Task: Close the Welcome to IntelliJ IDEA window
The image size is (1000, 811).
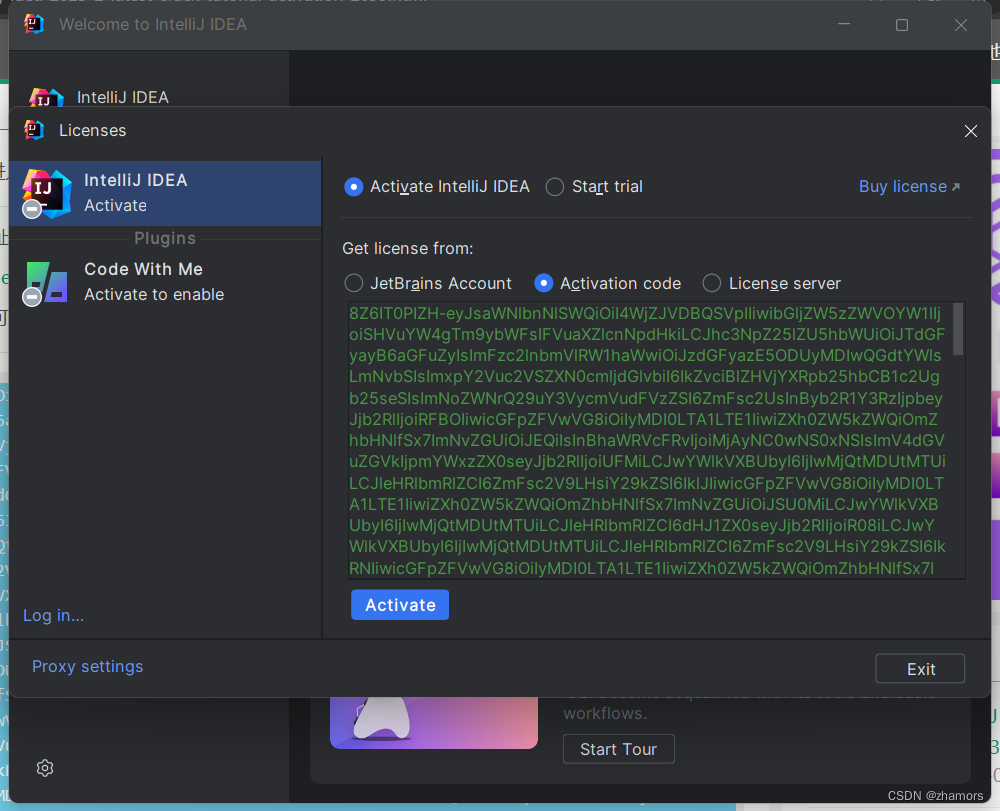Action: point(960,25)
